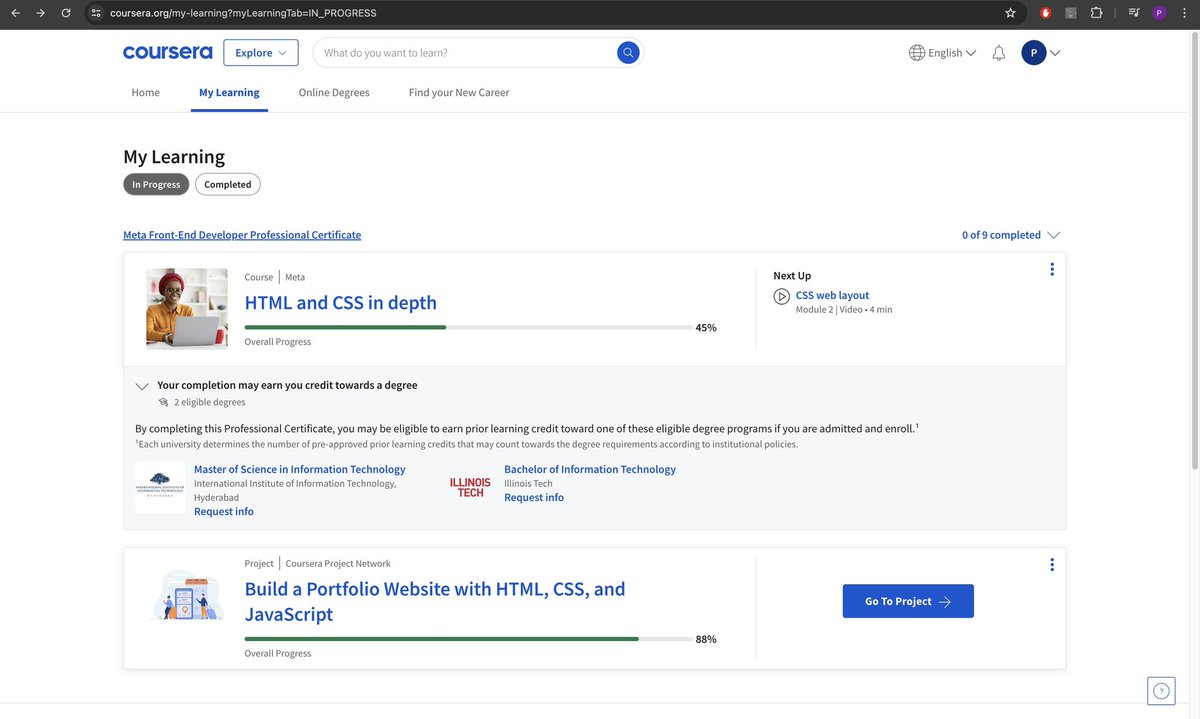Expand the English language dropdown

941,52
